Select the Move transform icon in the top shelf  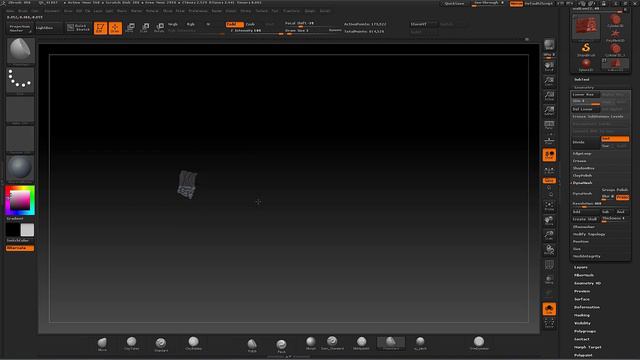click(x=130, y=28)
